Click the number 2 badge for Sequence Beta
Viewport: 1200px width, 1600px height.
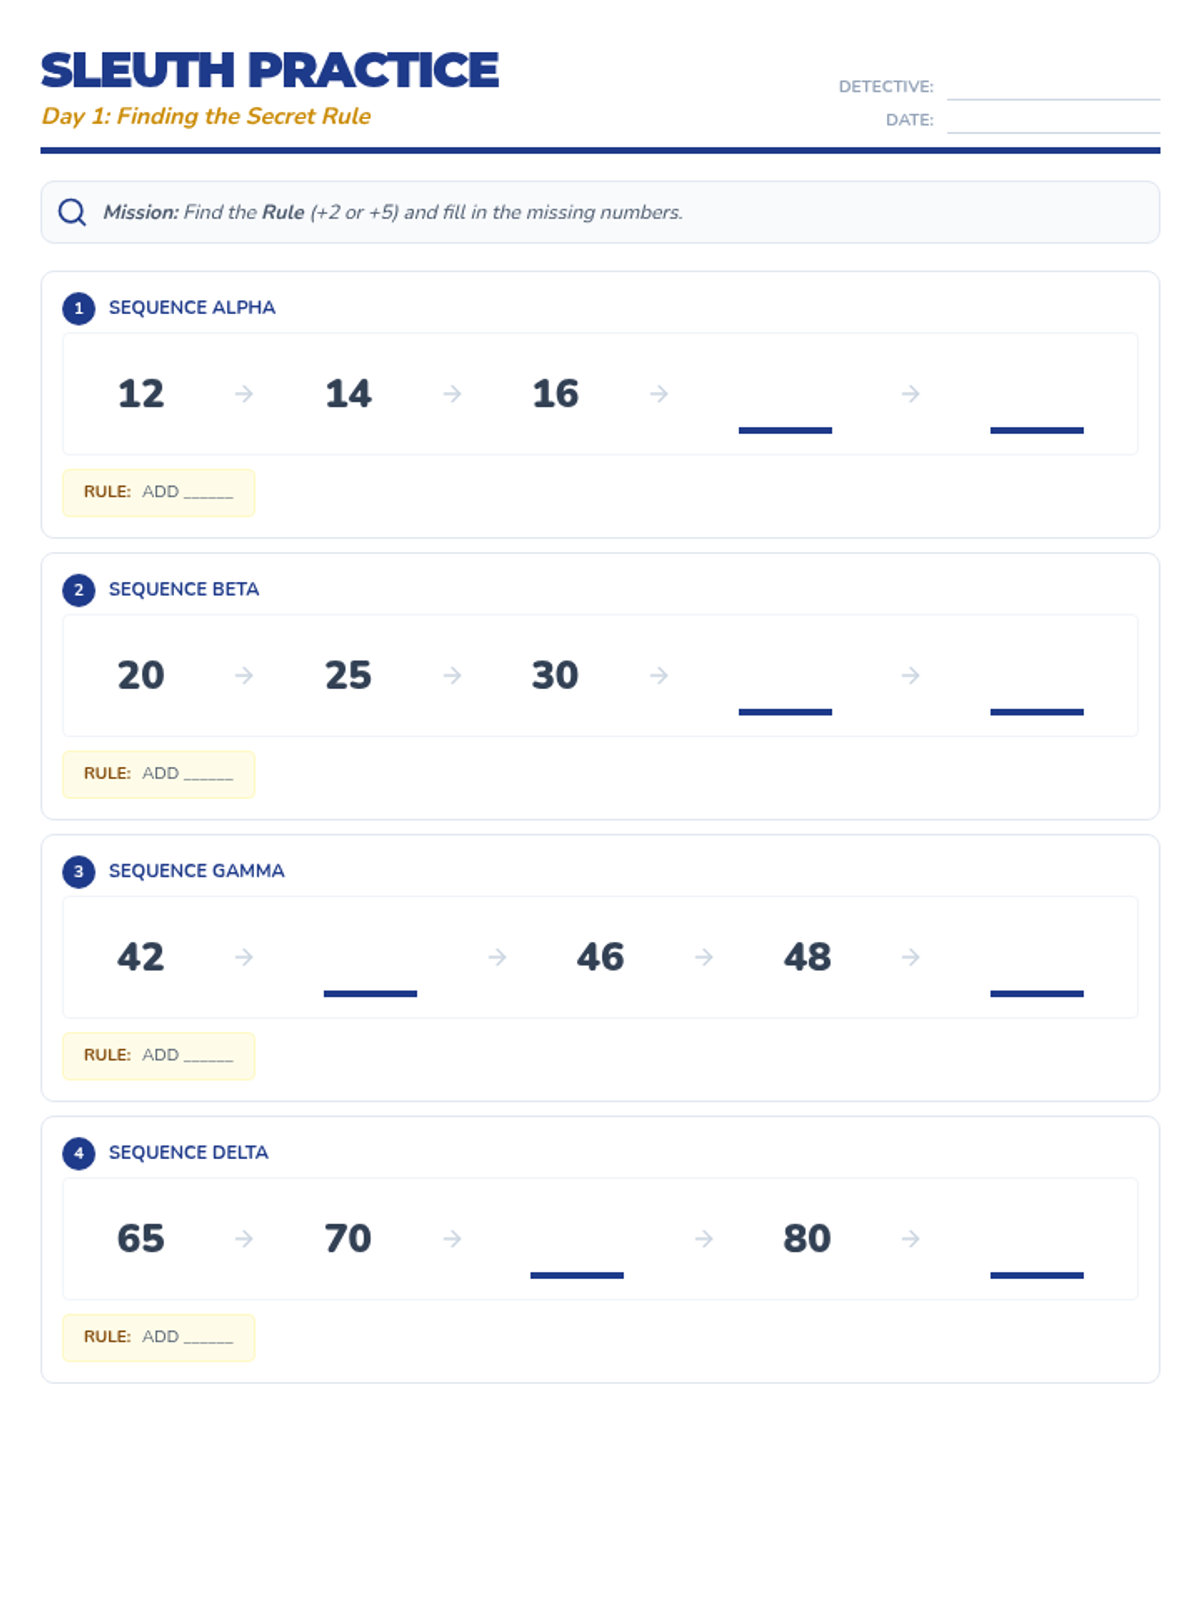tap(79, 590)
